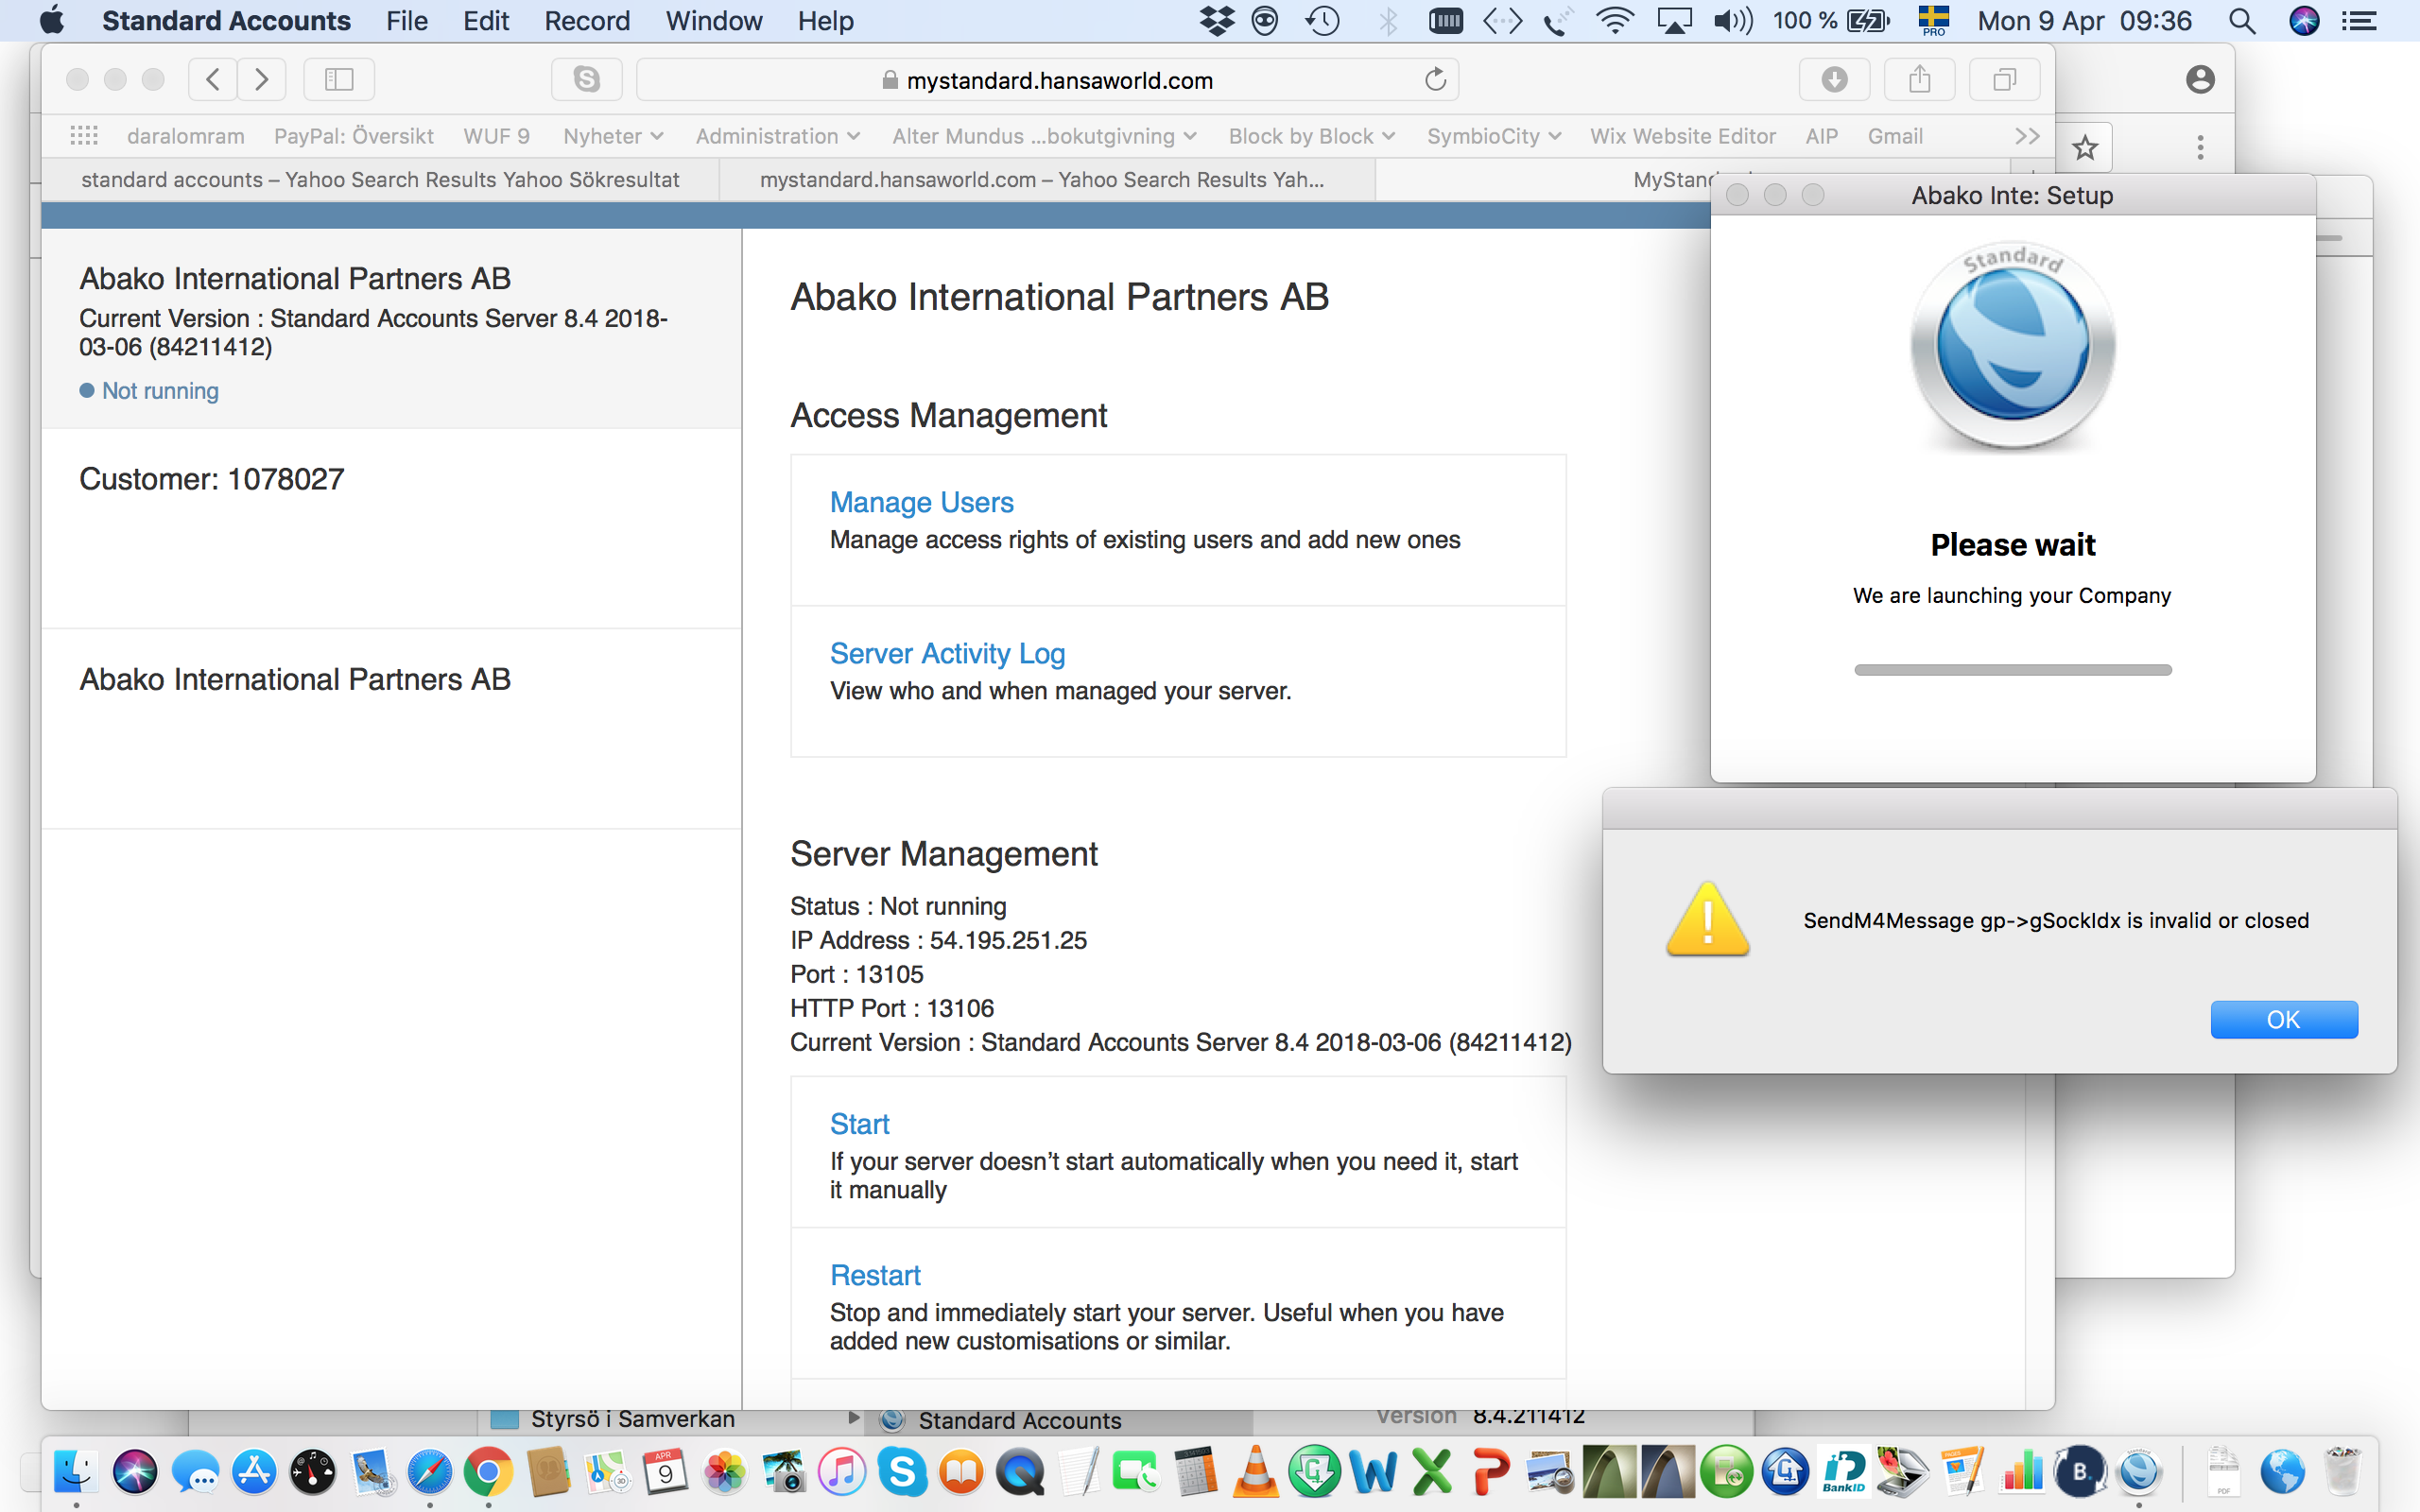This screenshot has height=1512, width=2420.
Task: Open Microsoft Word from the Dock
Action: click(1373, 1472)
